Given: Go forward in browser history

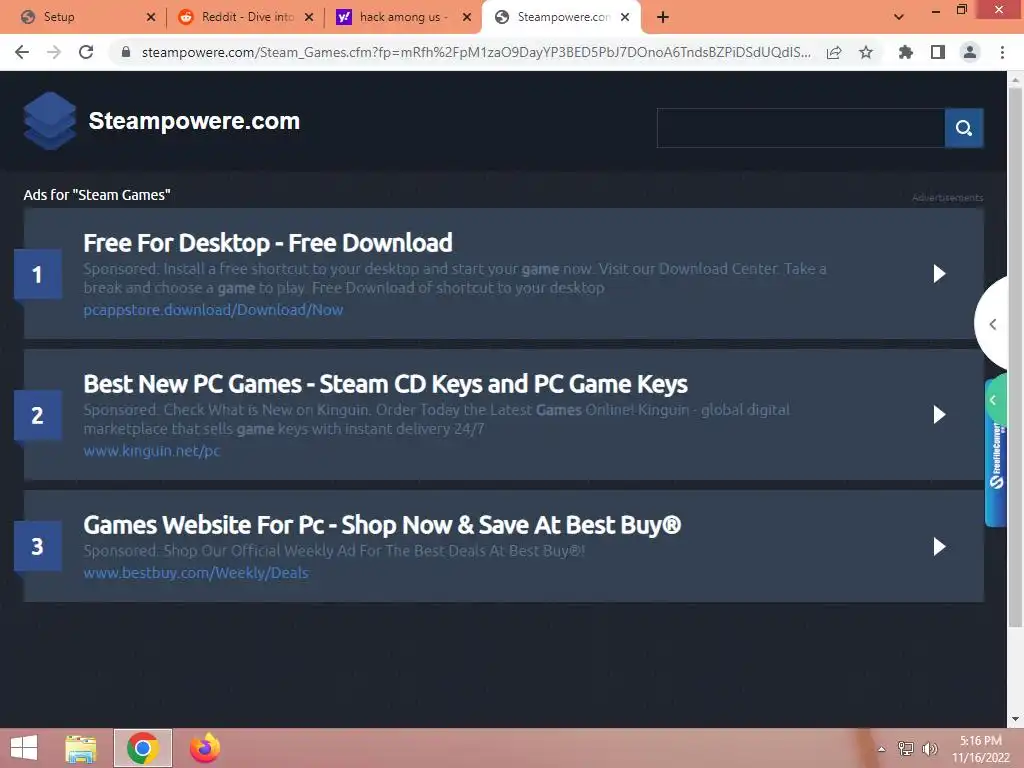Looking at the screenshot, I should (54, 52).
